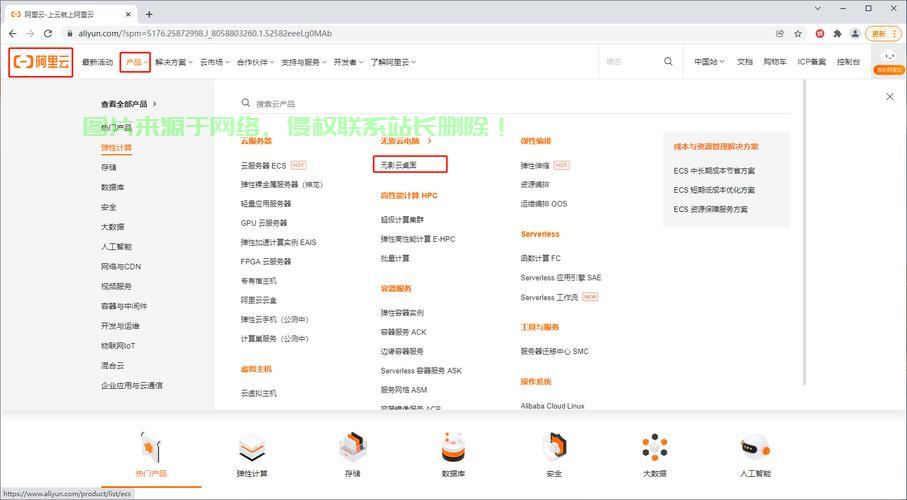Viewport: 907px width, 500px height.
Task: Expand the 了解阿里云 menu
Action: (393, 62)
